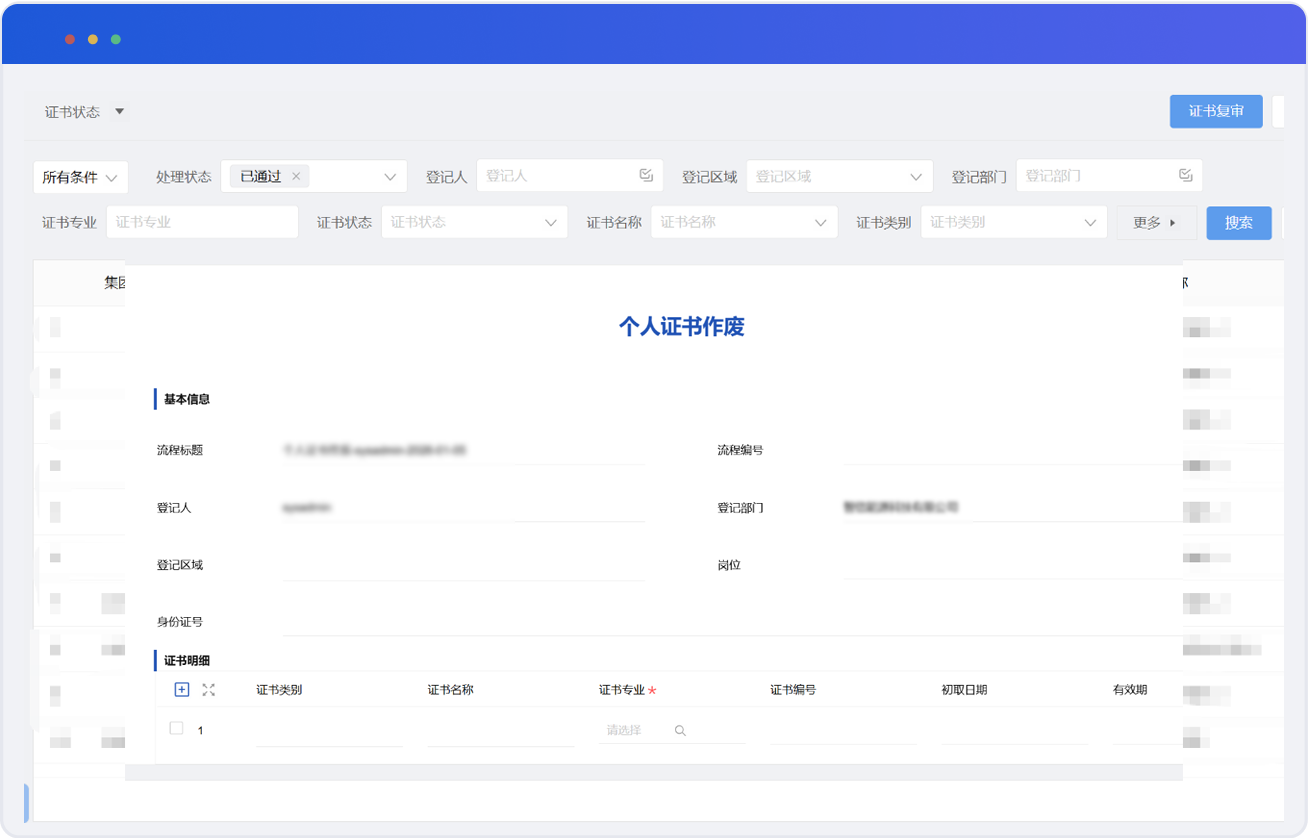
Task: Expand the 更多 filters arrow
Action: (x=1173, y=223)
